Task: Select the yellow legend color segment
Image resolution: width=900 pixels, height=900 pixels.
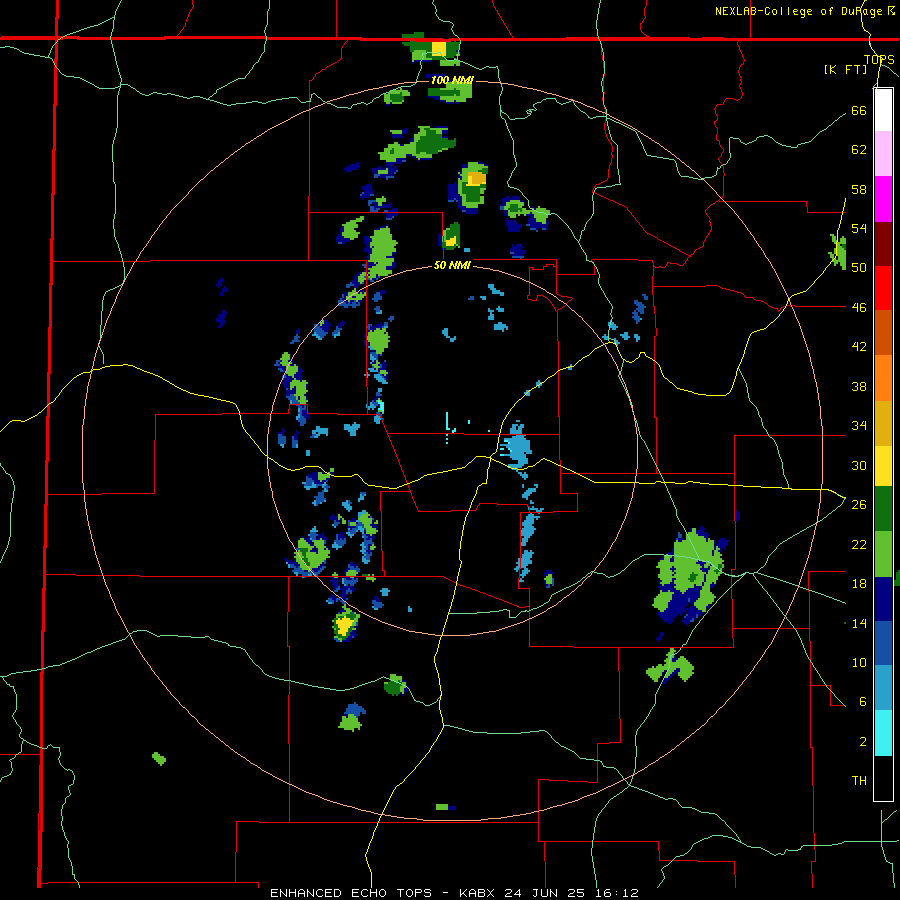Action: (883, 466)
